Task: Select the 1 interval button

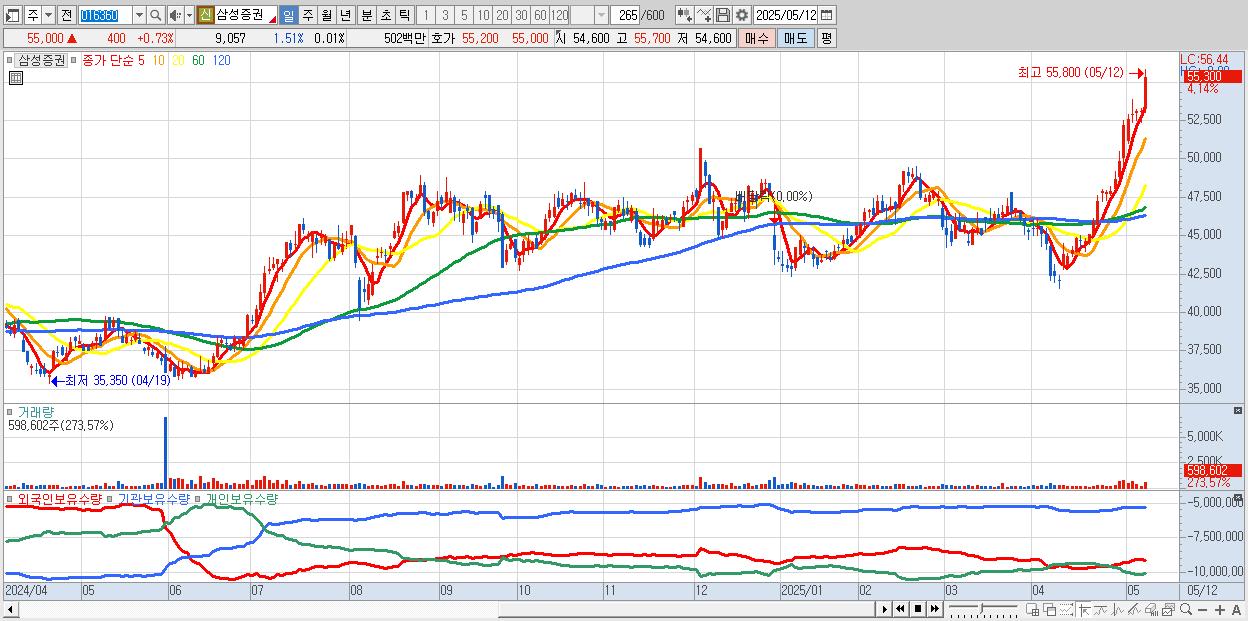Action: (425, 15)
